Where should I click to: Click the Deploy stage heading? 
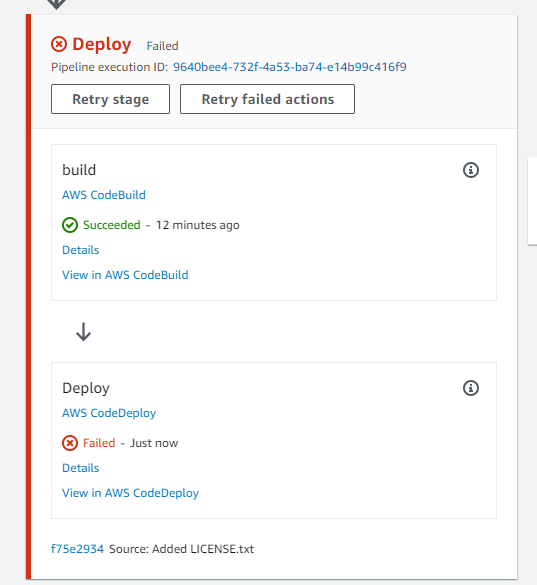102,44
